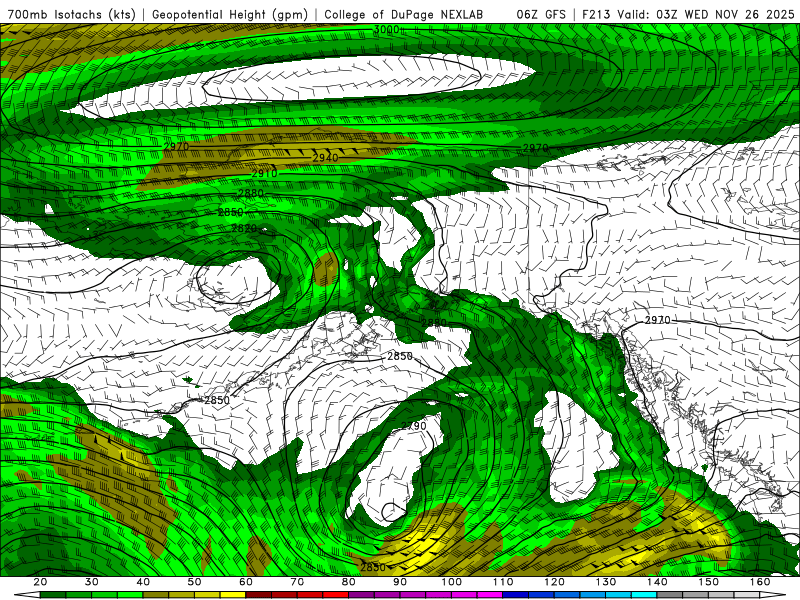The height and width of the screenshot is (600, 800).
Task: Click colorbar scale label 130
Action: (x=606, y=582)
